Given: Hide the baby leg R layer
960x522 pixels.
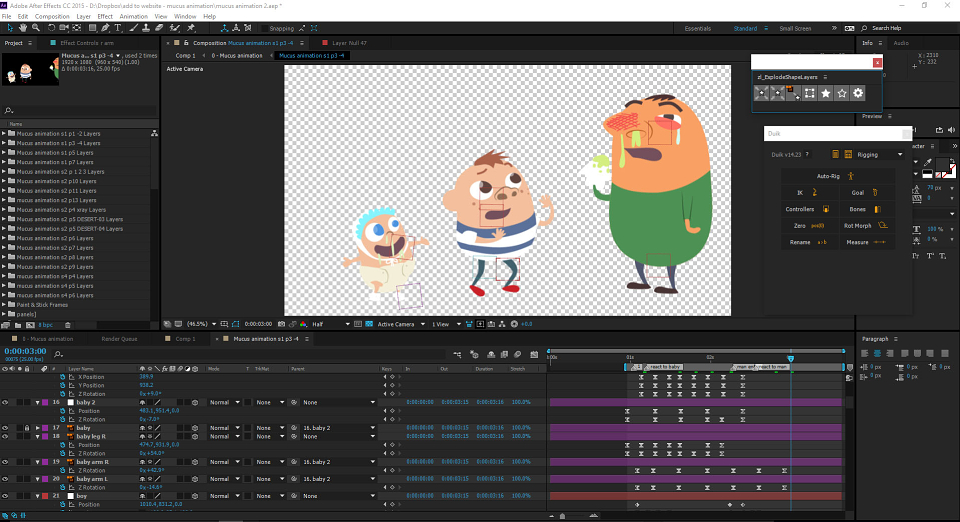Looking at the screenshot, I should click(5, 436).
